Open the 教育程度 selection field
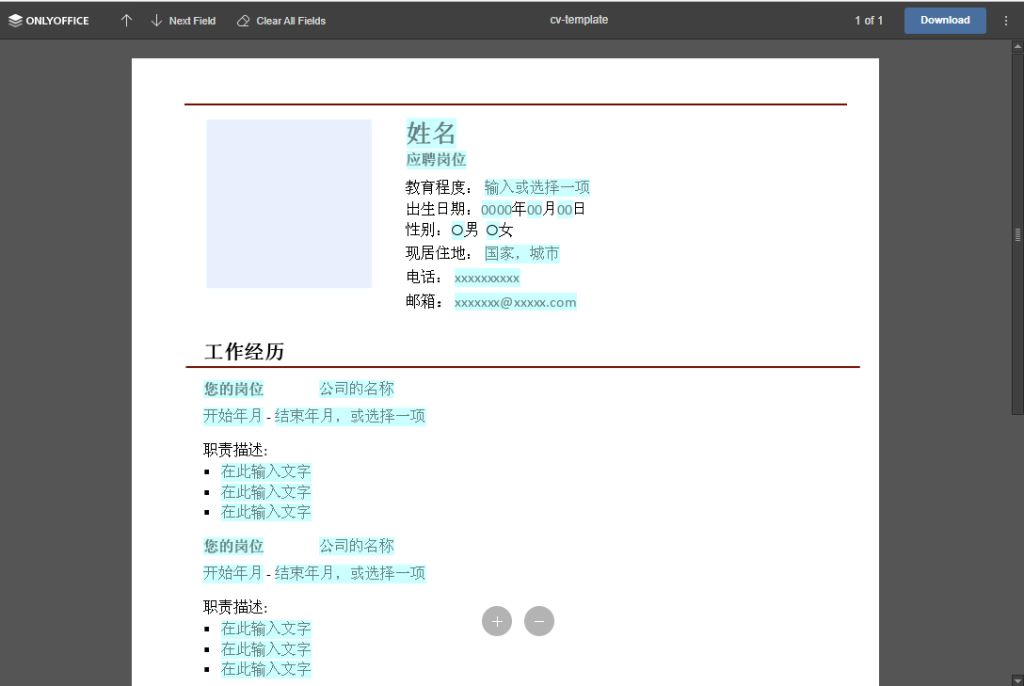Image resolution: width=1024 pixels, height=686 pixels. (x=536, y=186)
